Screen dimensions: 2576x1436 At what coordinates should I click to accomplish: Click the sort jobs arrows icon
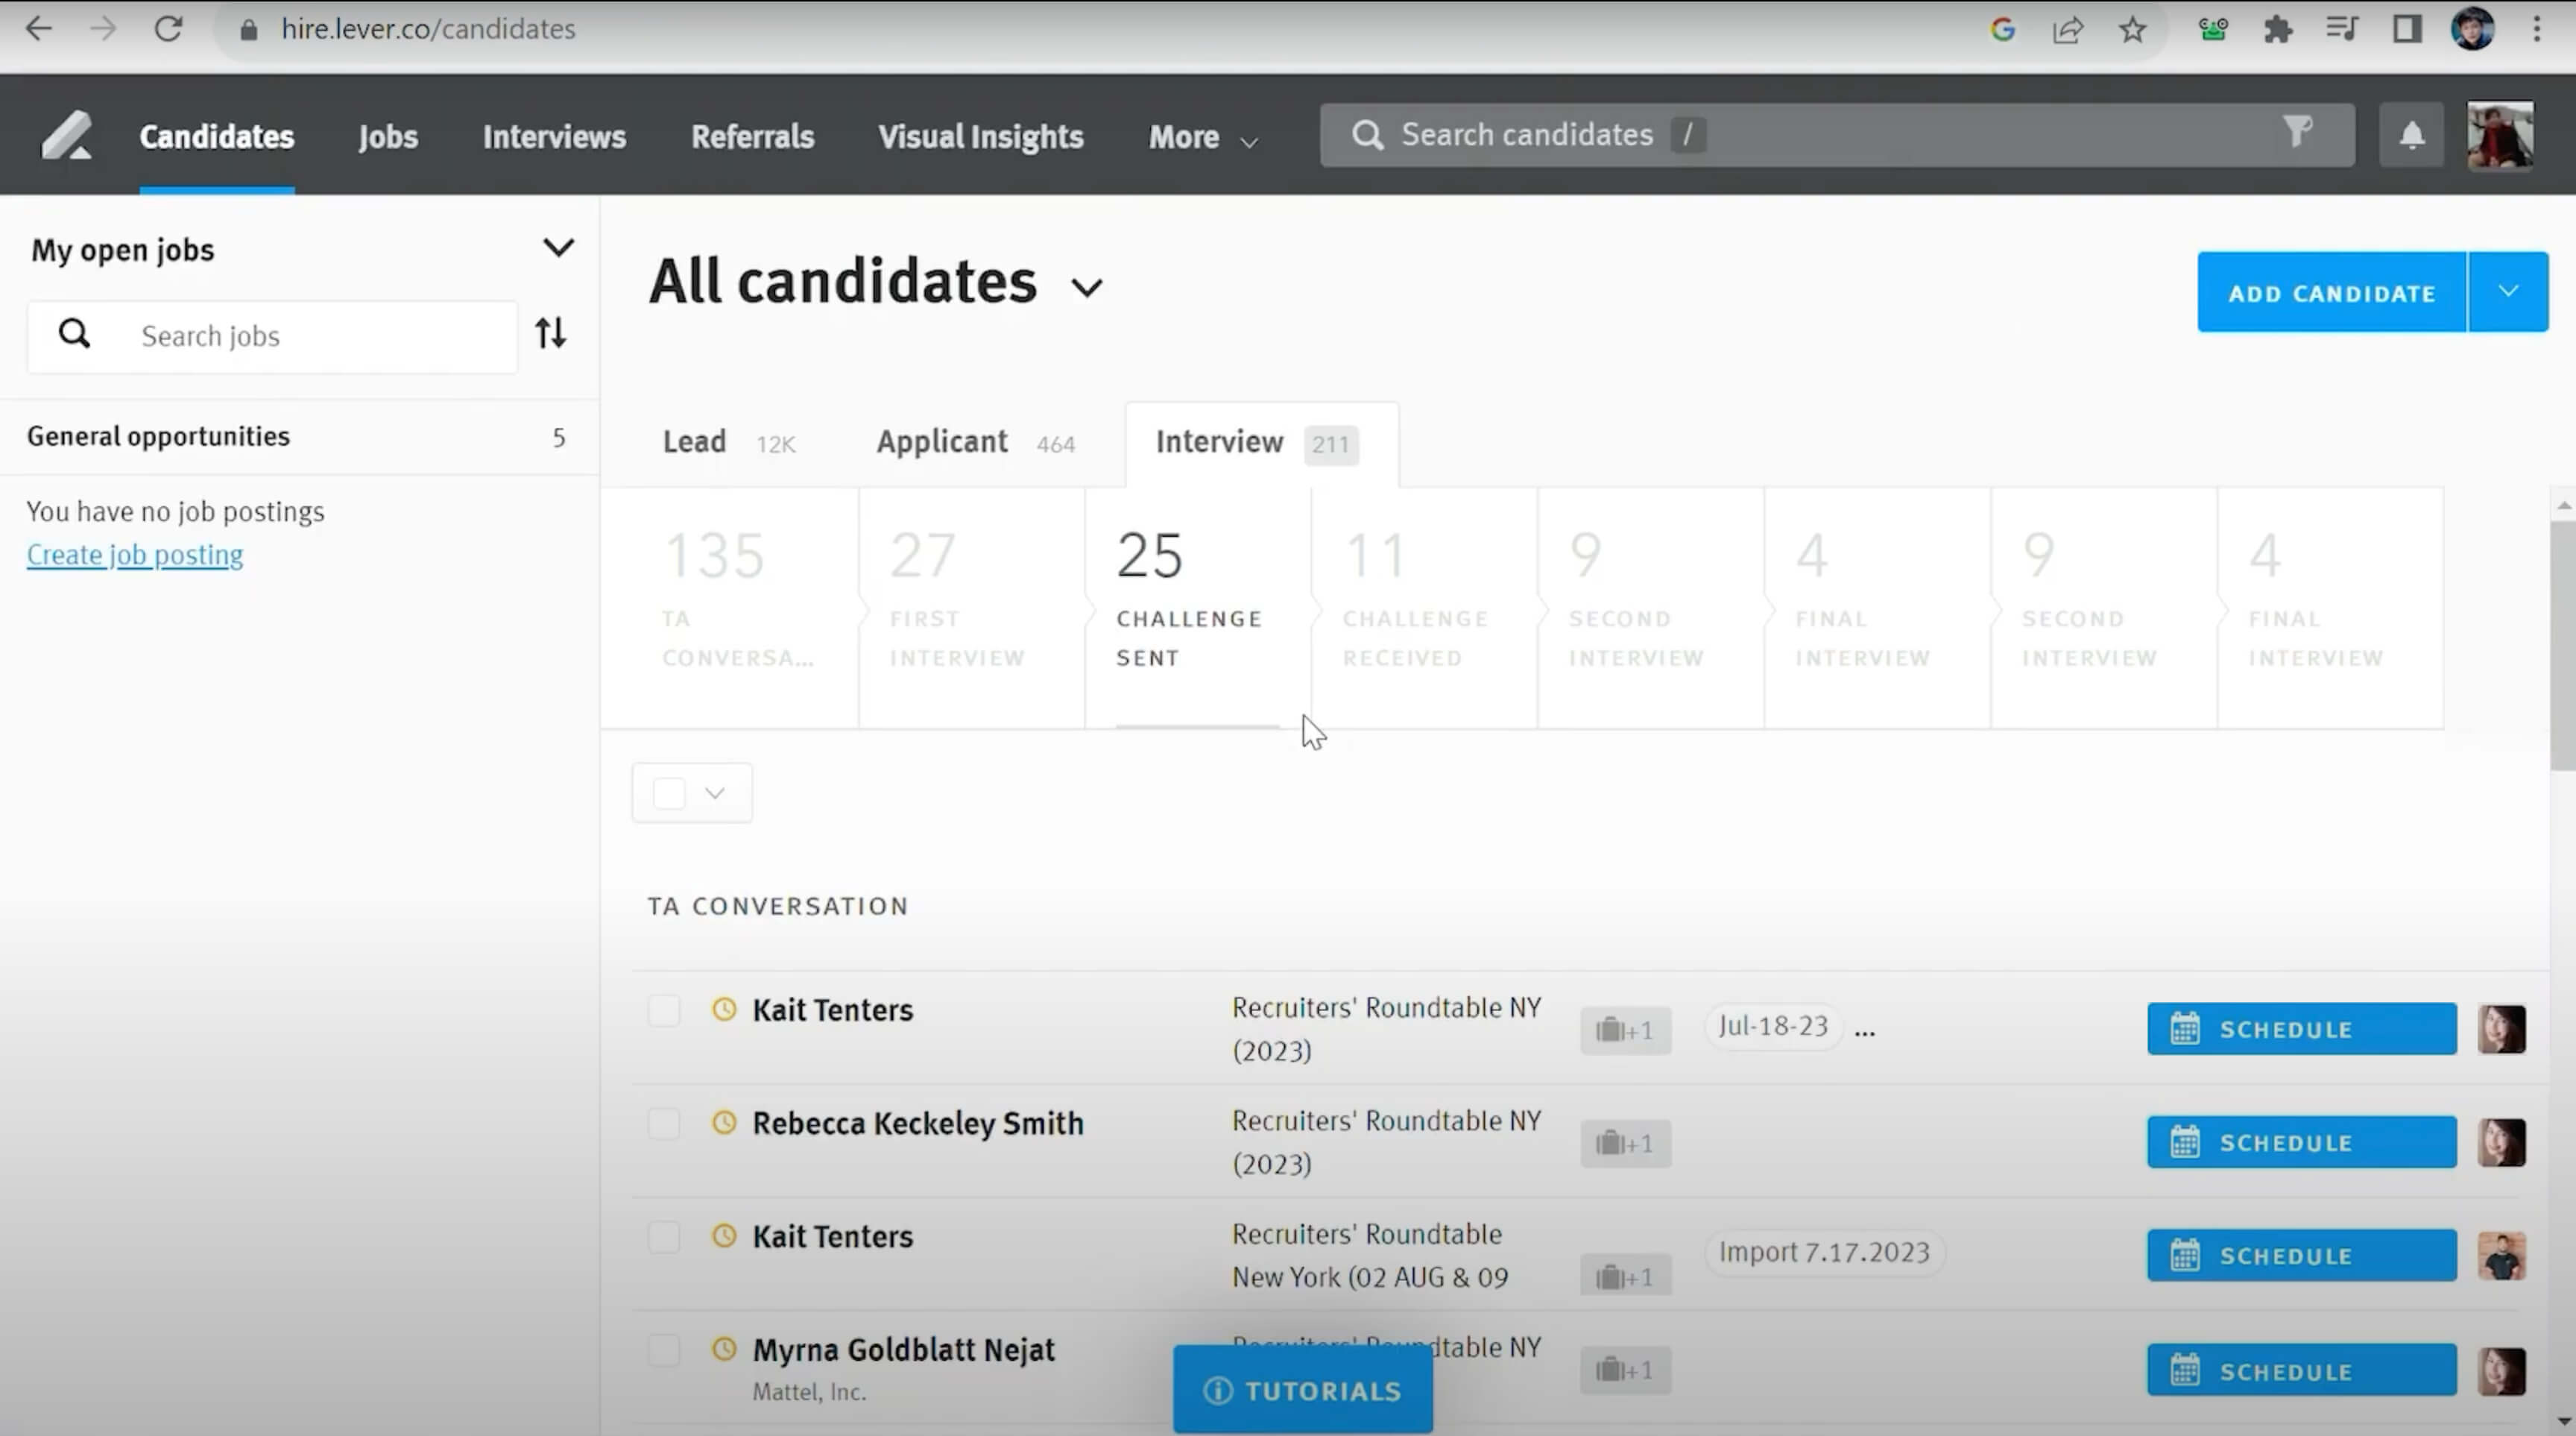550,333
